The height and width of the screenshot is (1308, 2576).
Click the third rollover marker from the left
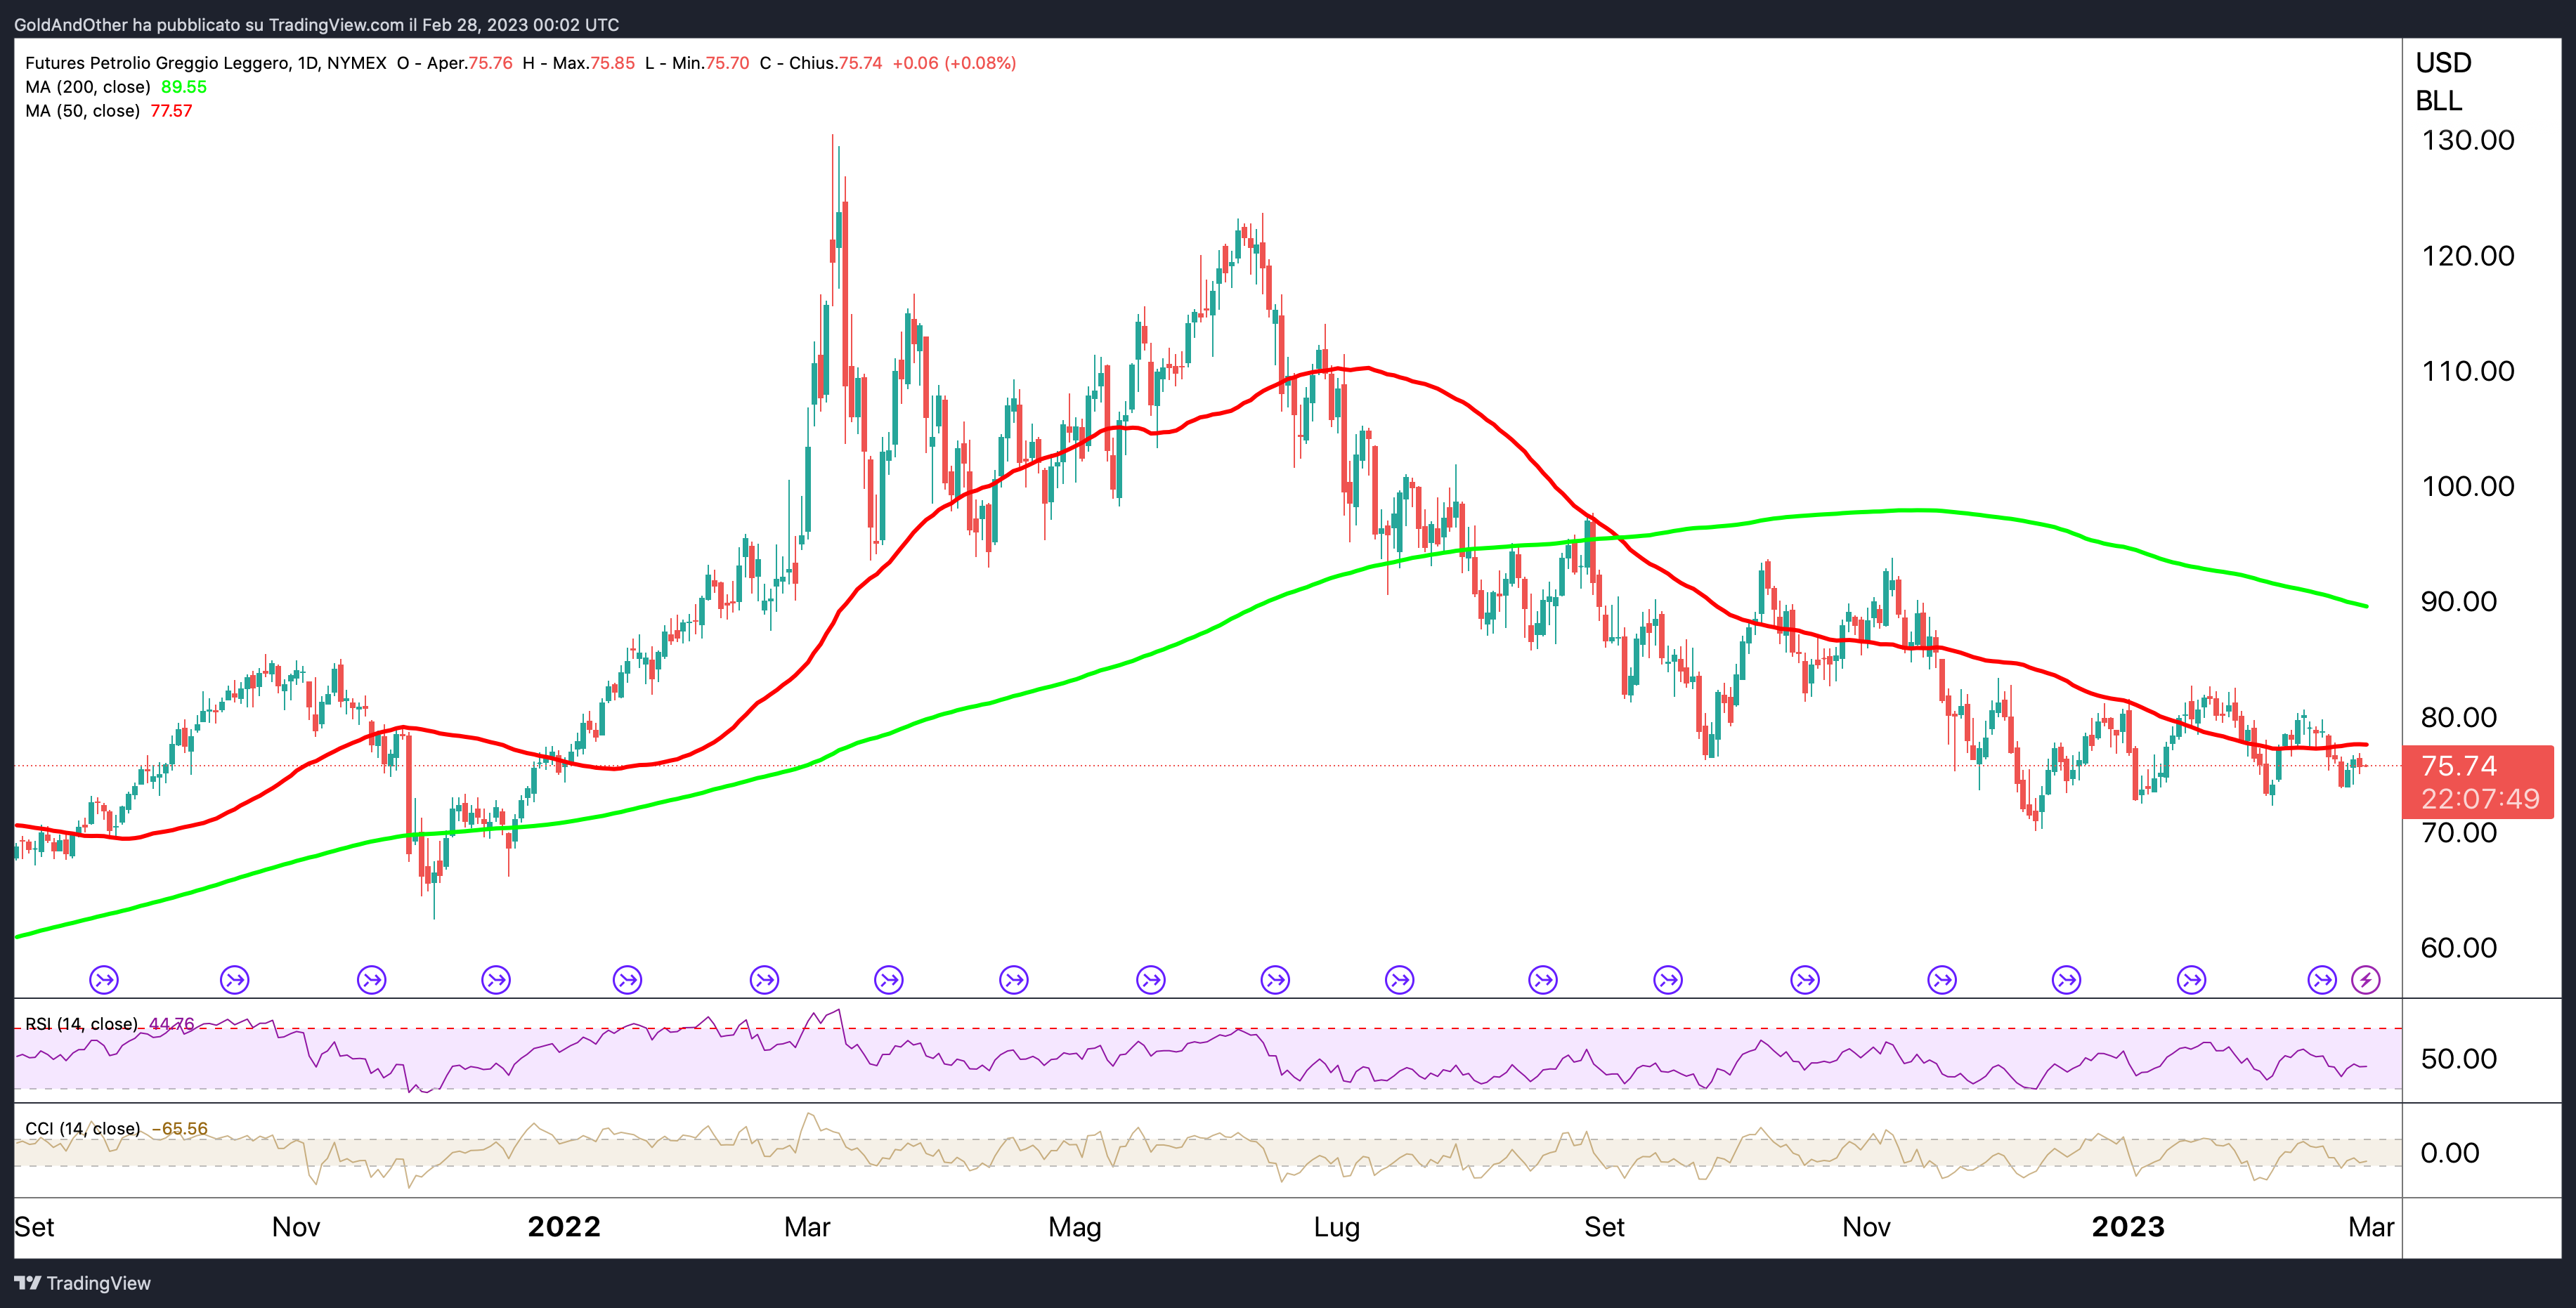372,980
